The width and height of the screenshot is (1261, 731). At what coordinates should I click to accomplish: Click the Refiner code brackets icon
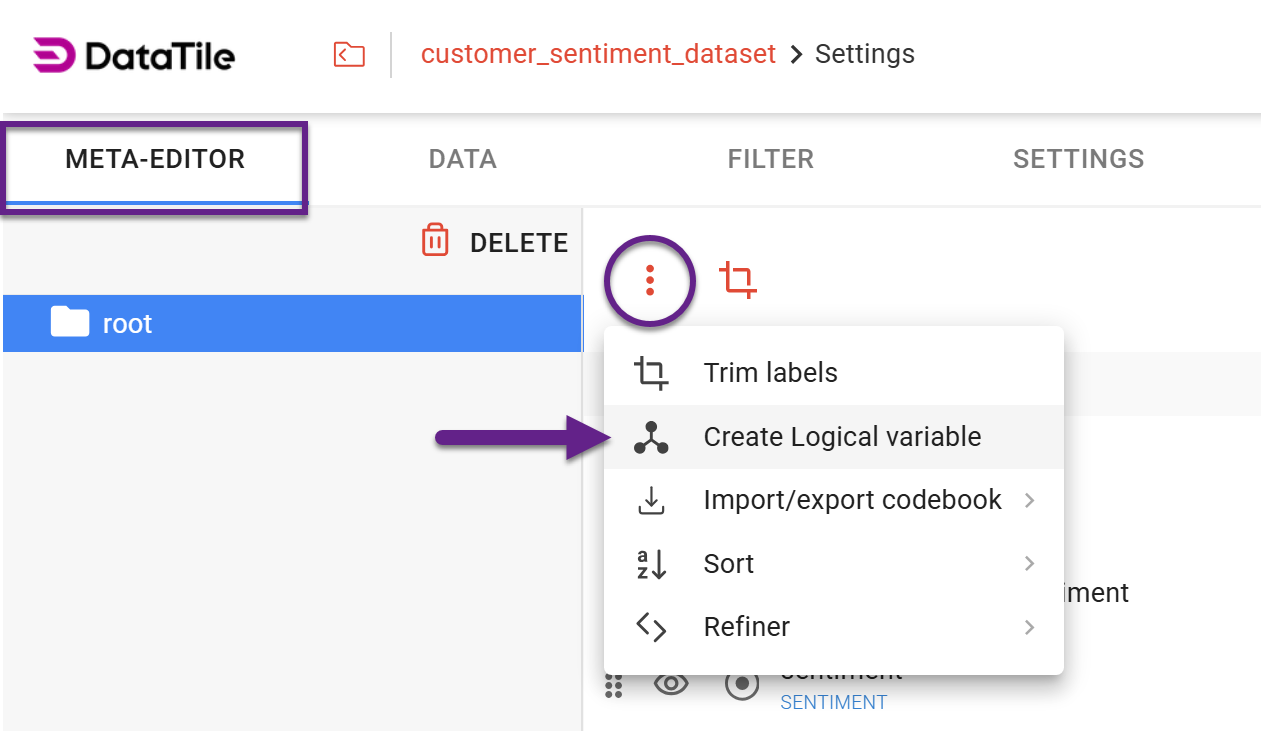[x=651, y=627]
